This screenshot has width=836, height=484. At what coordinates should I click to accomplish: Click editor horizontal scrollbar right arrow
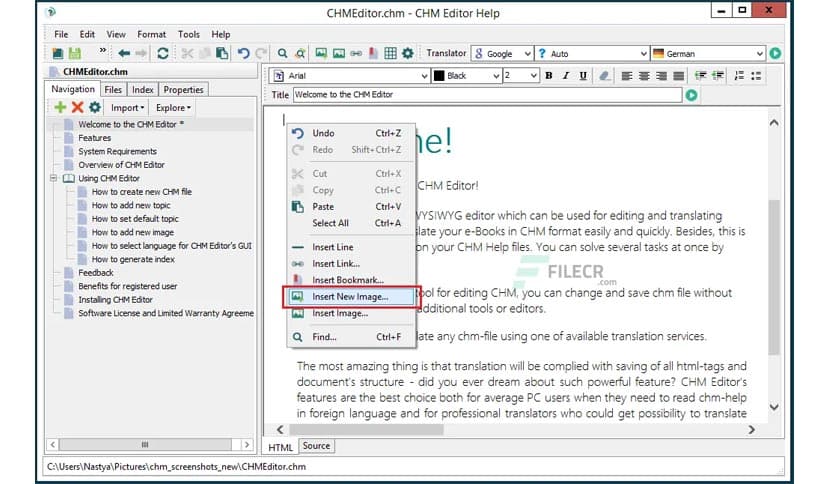coord(751,430)
